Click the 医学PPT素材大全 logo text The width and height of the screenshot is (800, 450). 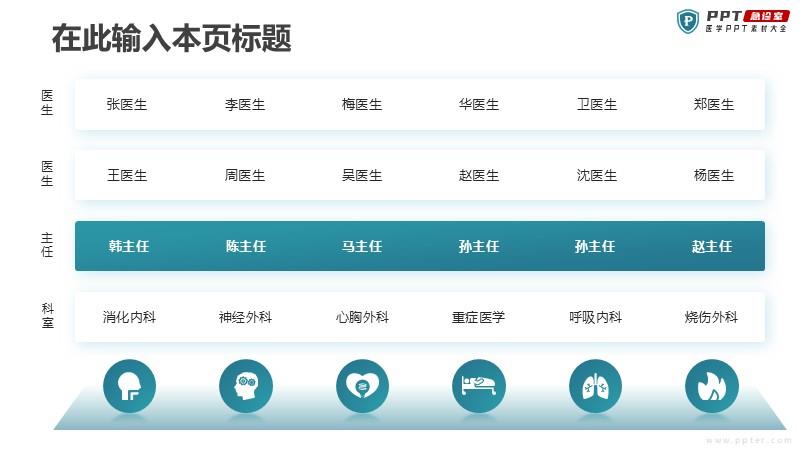pyautogui.click(x=746, y=29)
